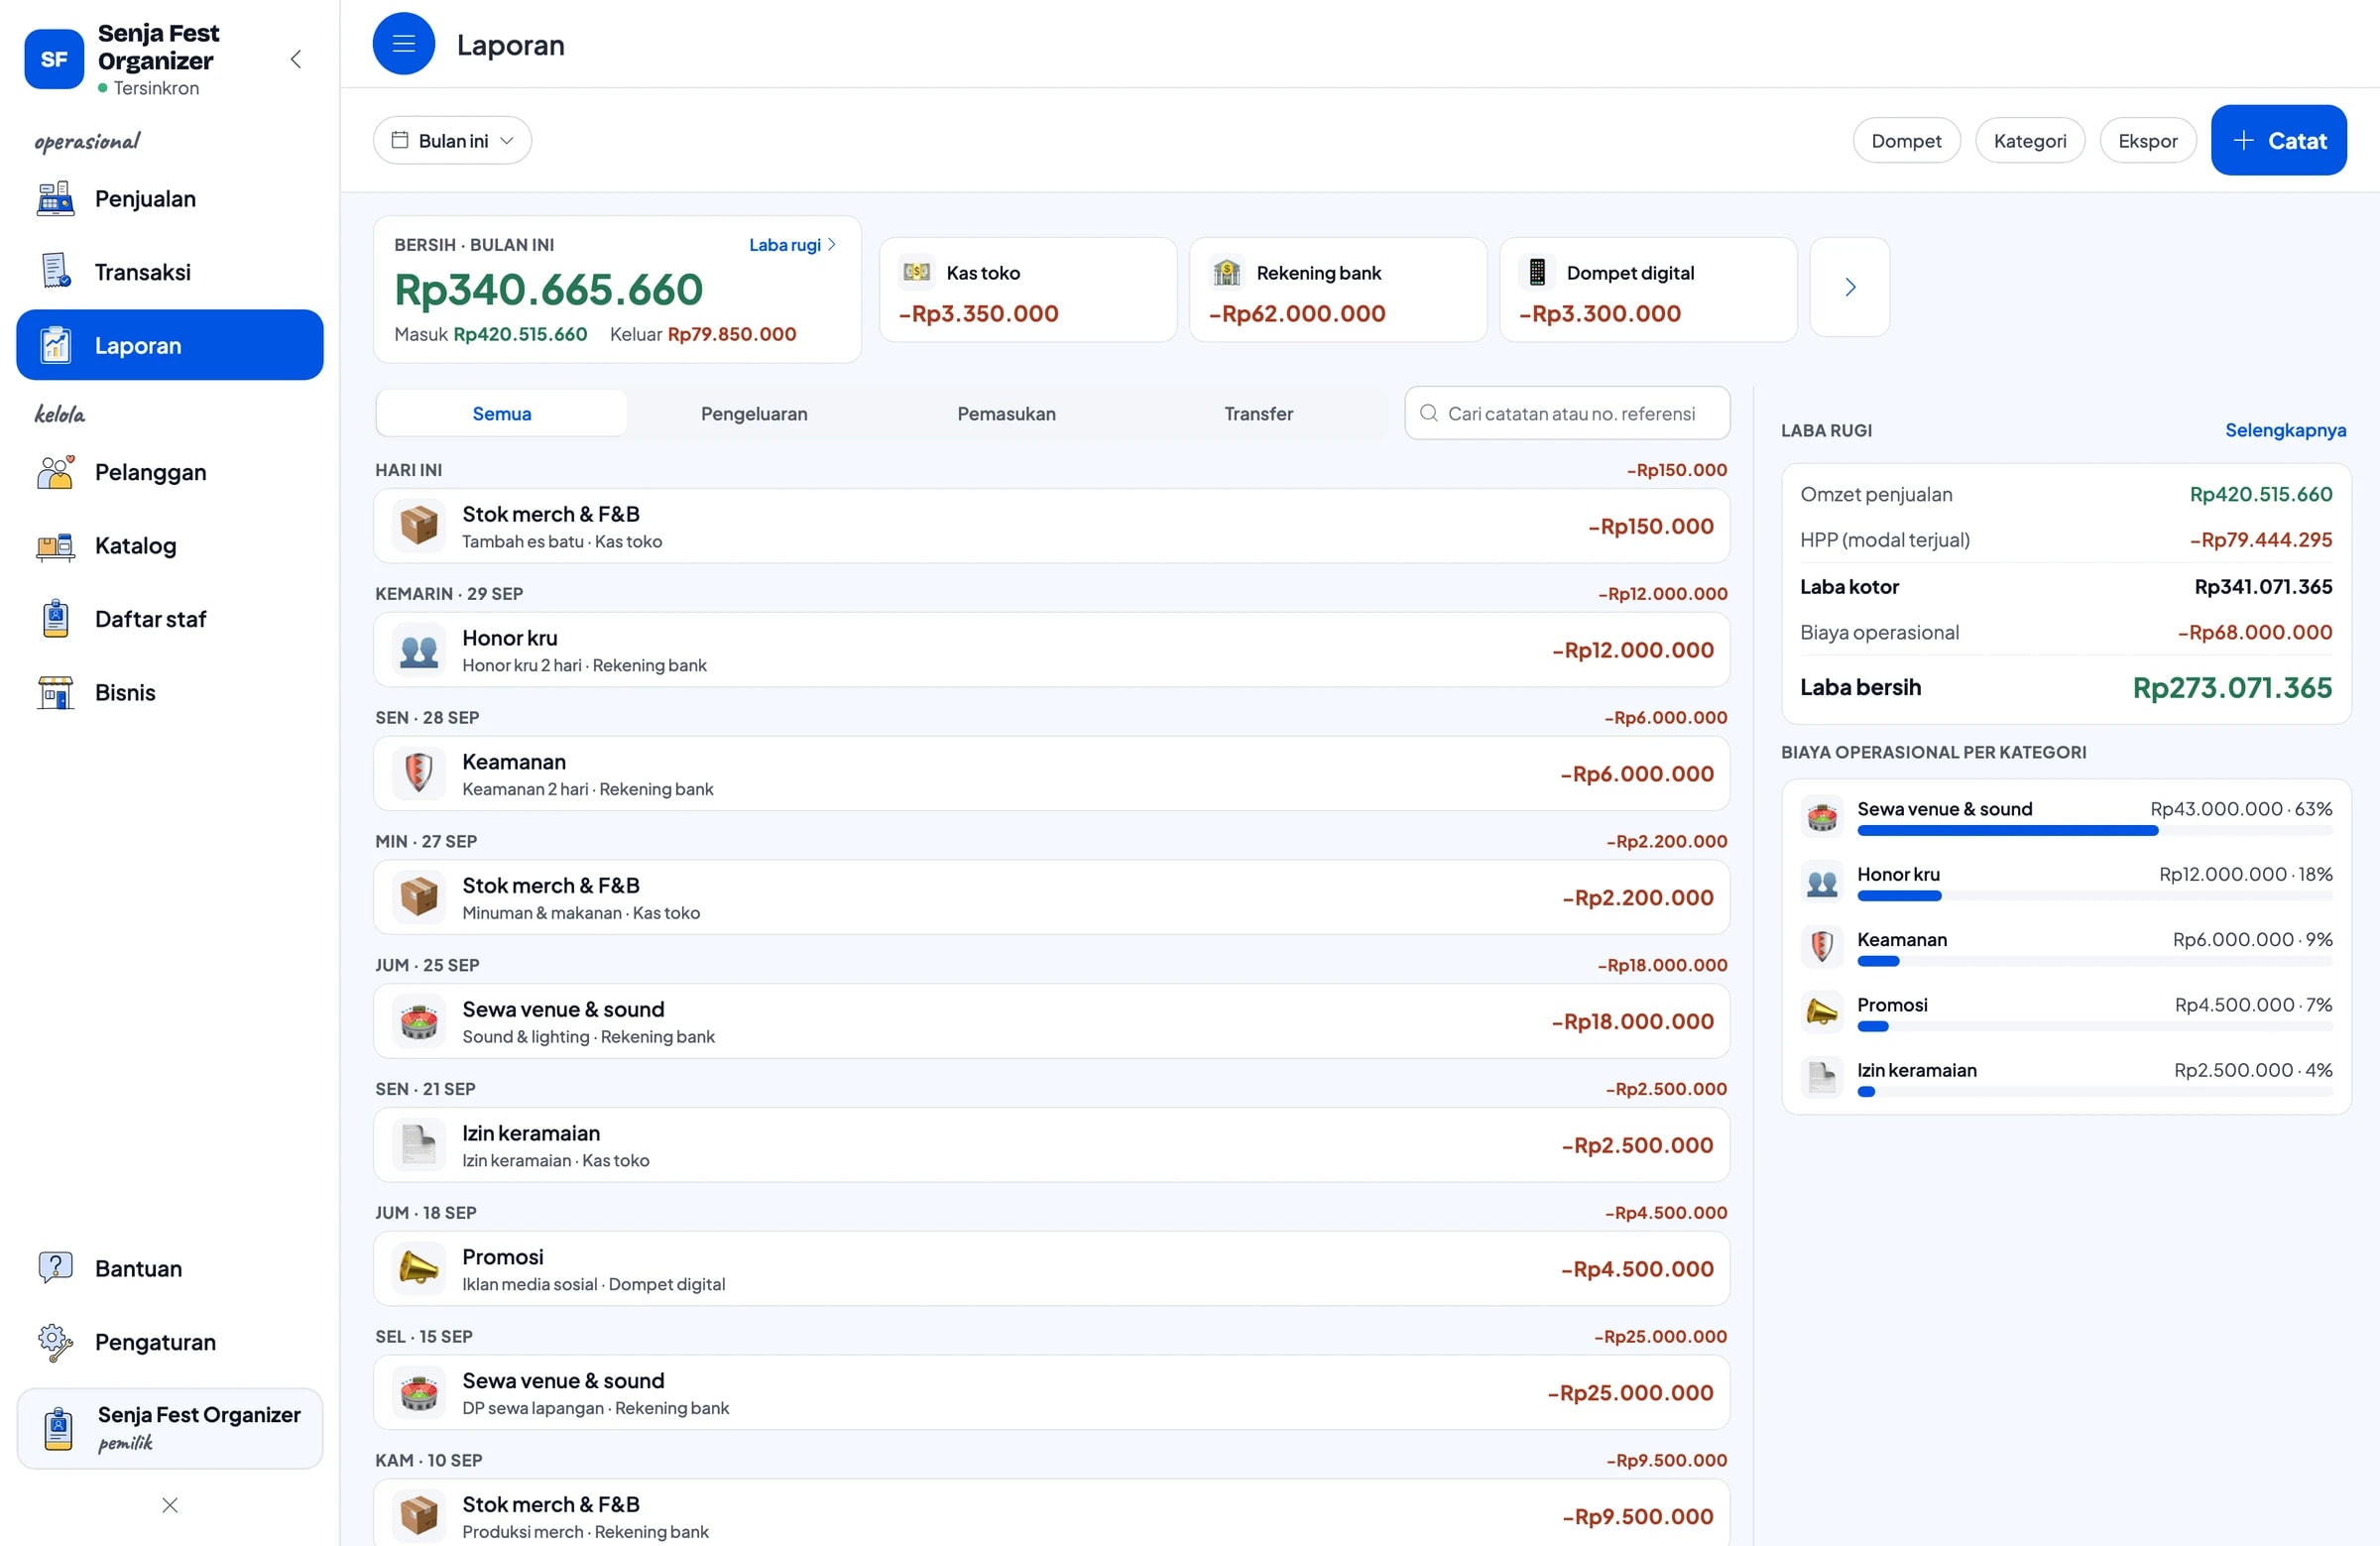Open Pengaturan gear icon
This screenshot has width=2380, height=1546.
coord(55,1341)
